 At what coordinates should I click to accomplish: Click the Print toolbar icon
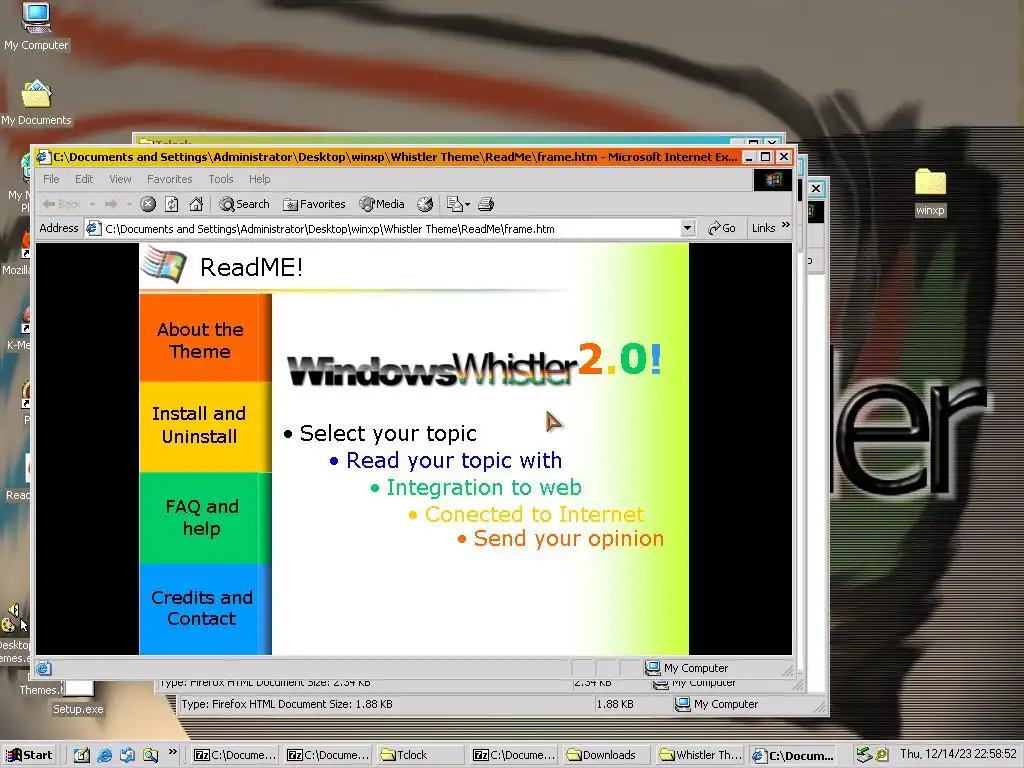[x=486, y=204]
